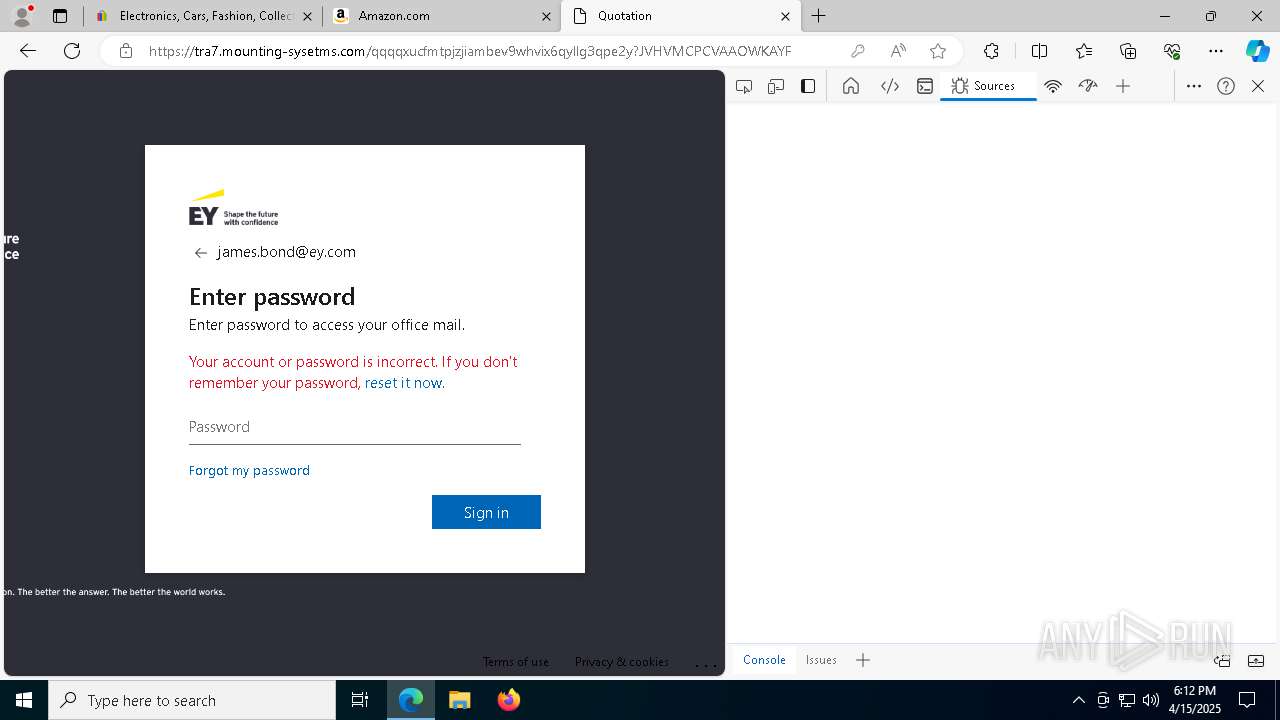Open DevTools Help icon
Screen dimensions: 1280x720
[1226, 86]
